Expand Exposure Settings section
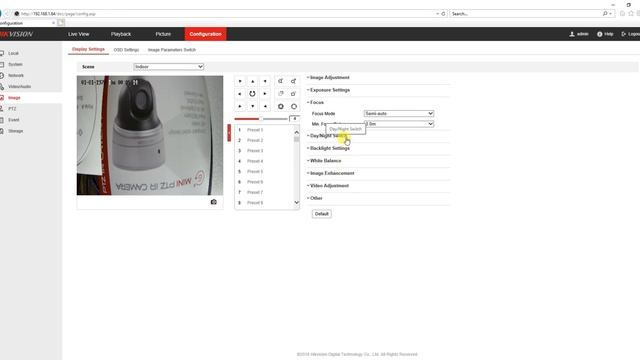Viewport: 640px width, 360px height. click(329, 90)
